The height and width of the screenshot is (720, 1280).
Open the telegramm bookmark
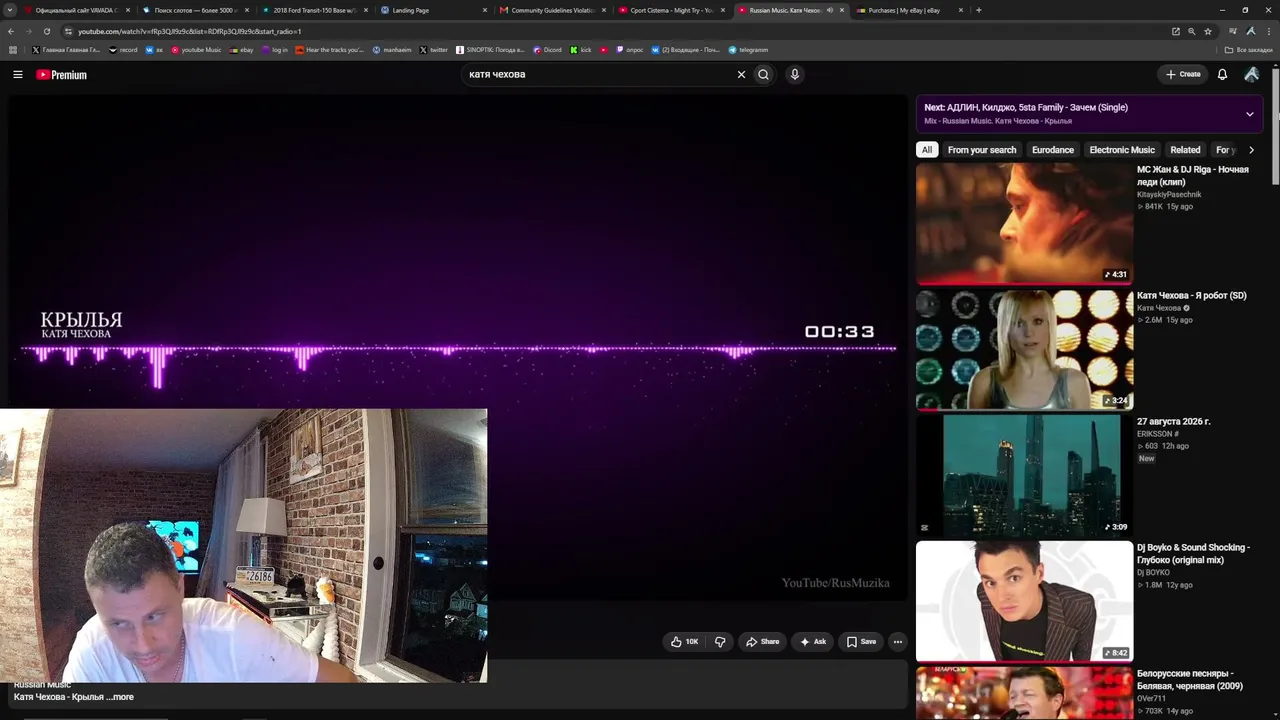[x=748, y=50]
